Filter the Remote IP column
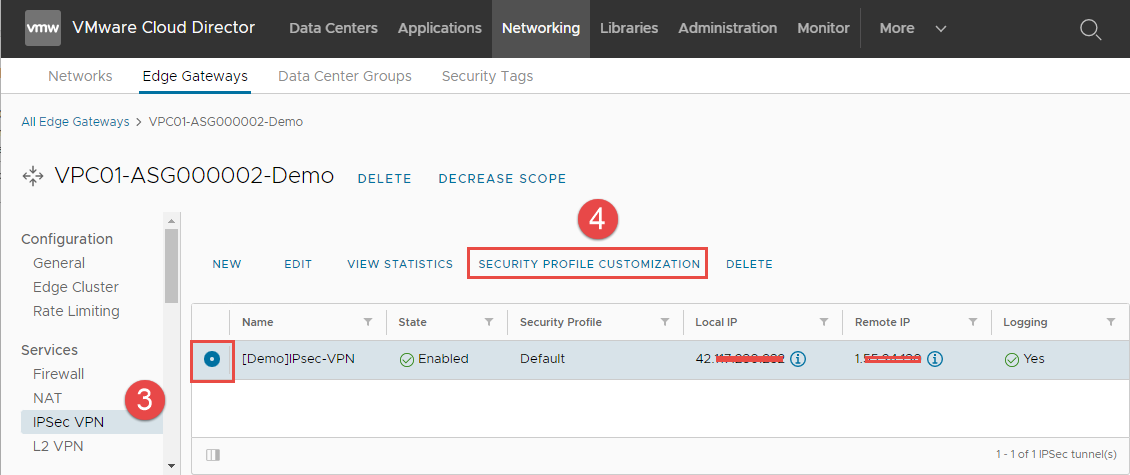 pyautogui.click(x=972, y=322)
